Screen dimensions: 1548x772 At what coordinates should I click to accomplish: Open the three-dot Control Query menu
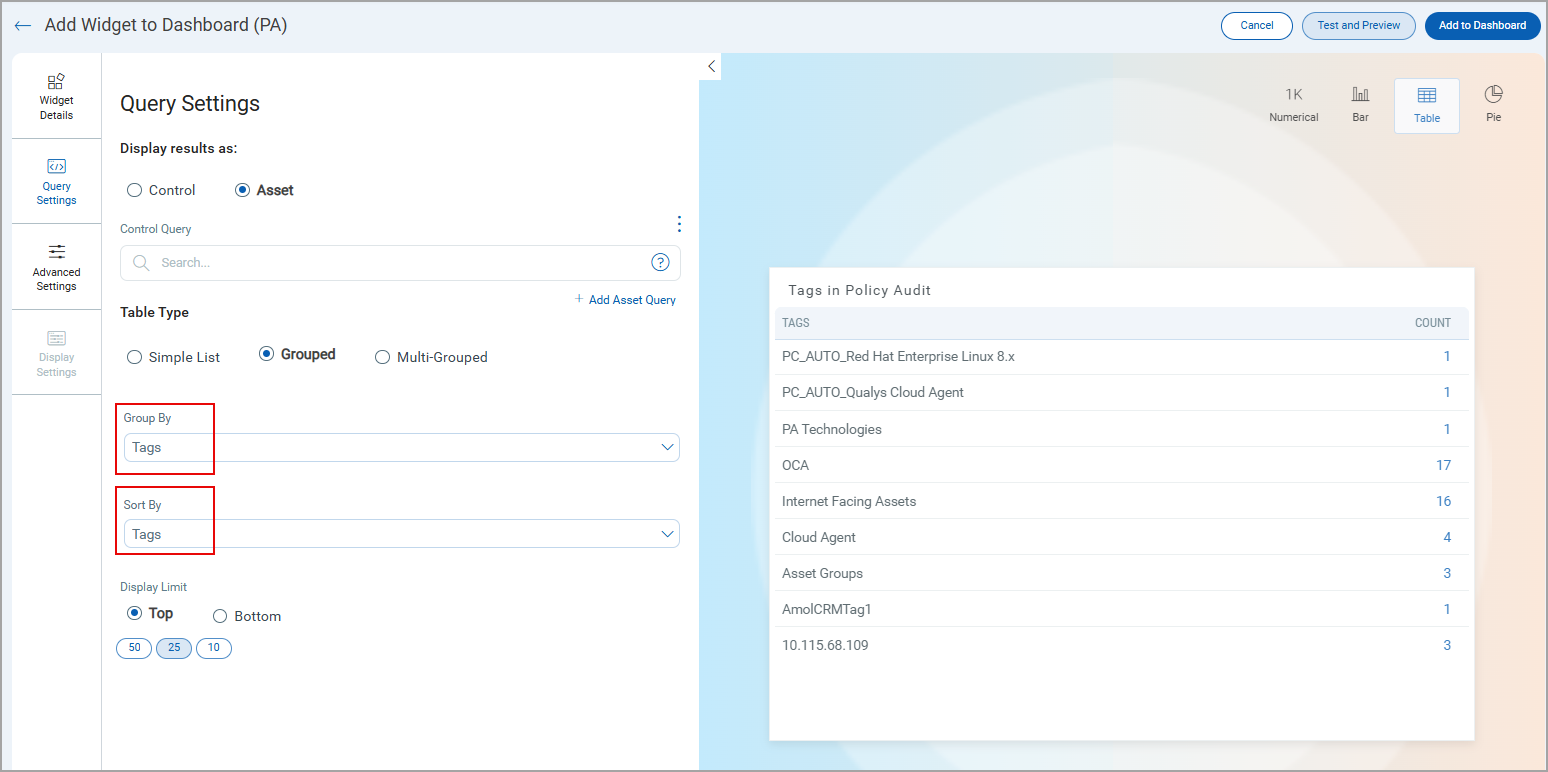679,224
